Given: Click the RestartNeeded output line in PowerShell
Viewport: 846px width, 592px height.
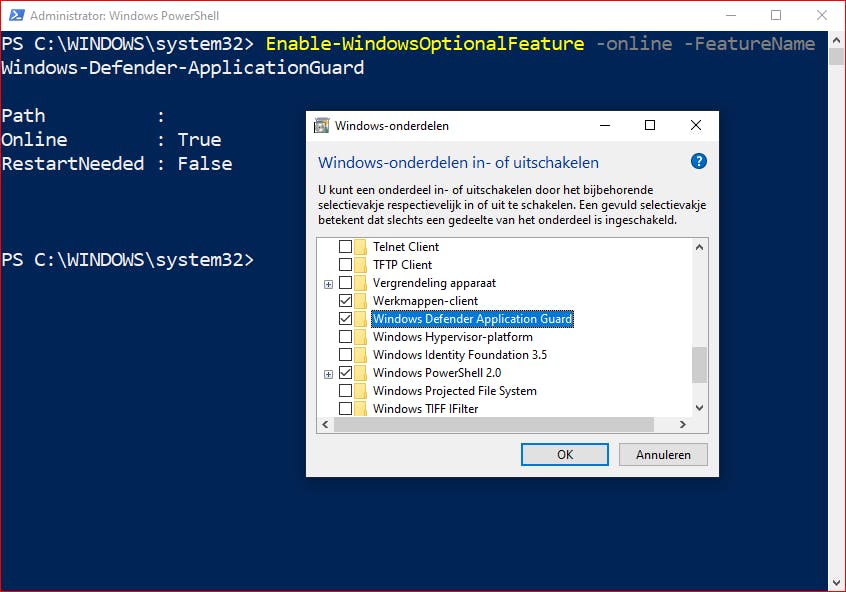Looking at the screenshot, I should pyautogui.click(x=117, y=164).
